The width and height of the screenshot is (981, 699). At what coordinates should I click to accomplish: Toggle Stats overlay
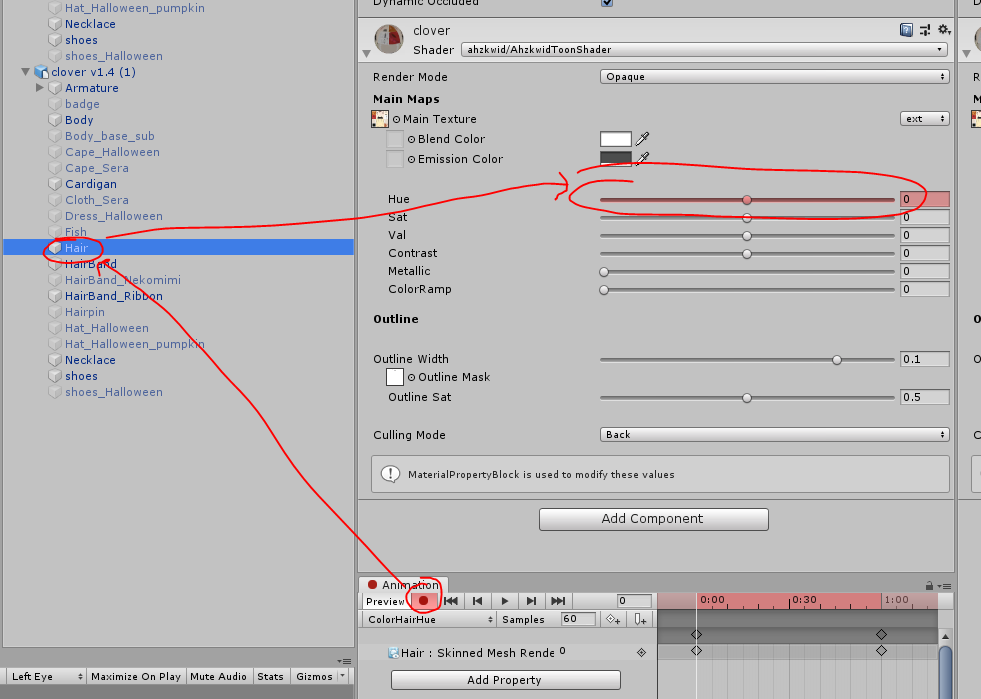(x=270, y=676)
